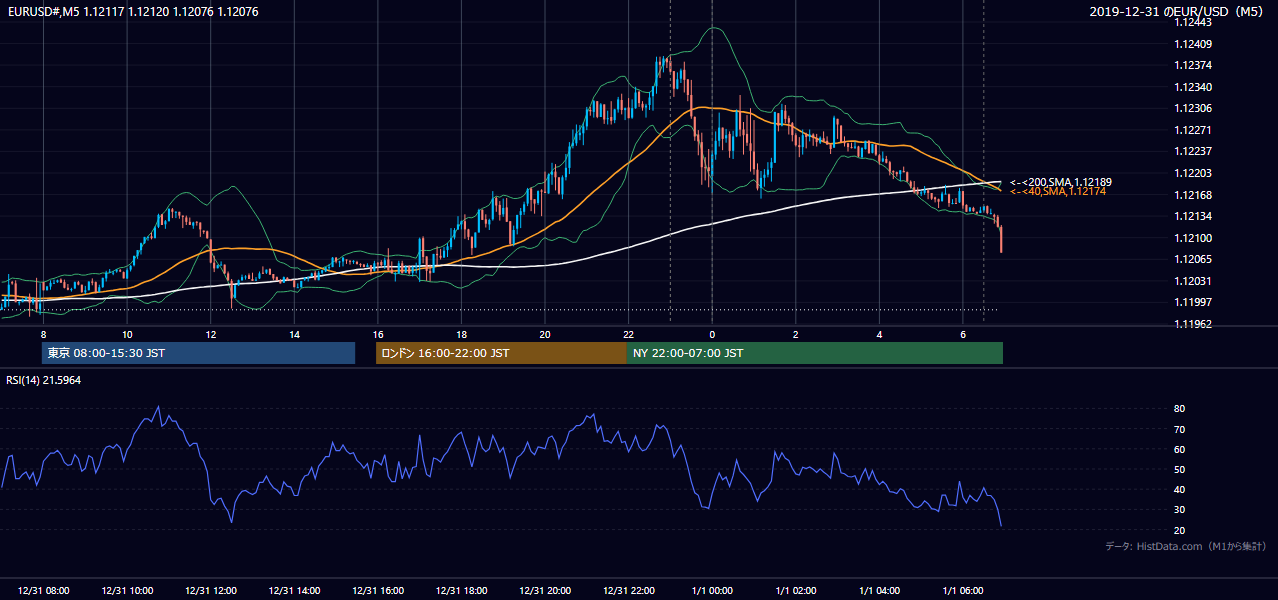Click the RSI 30 level label
Screen dimensions: 1278x600
click(x=1179, y=509)
